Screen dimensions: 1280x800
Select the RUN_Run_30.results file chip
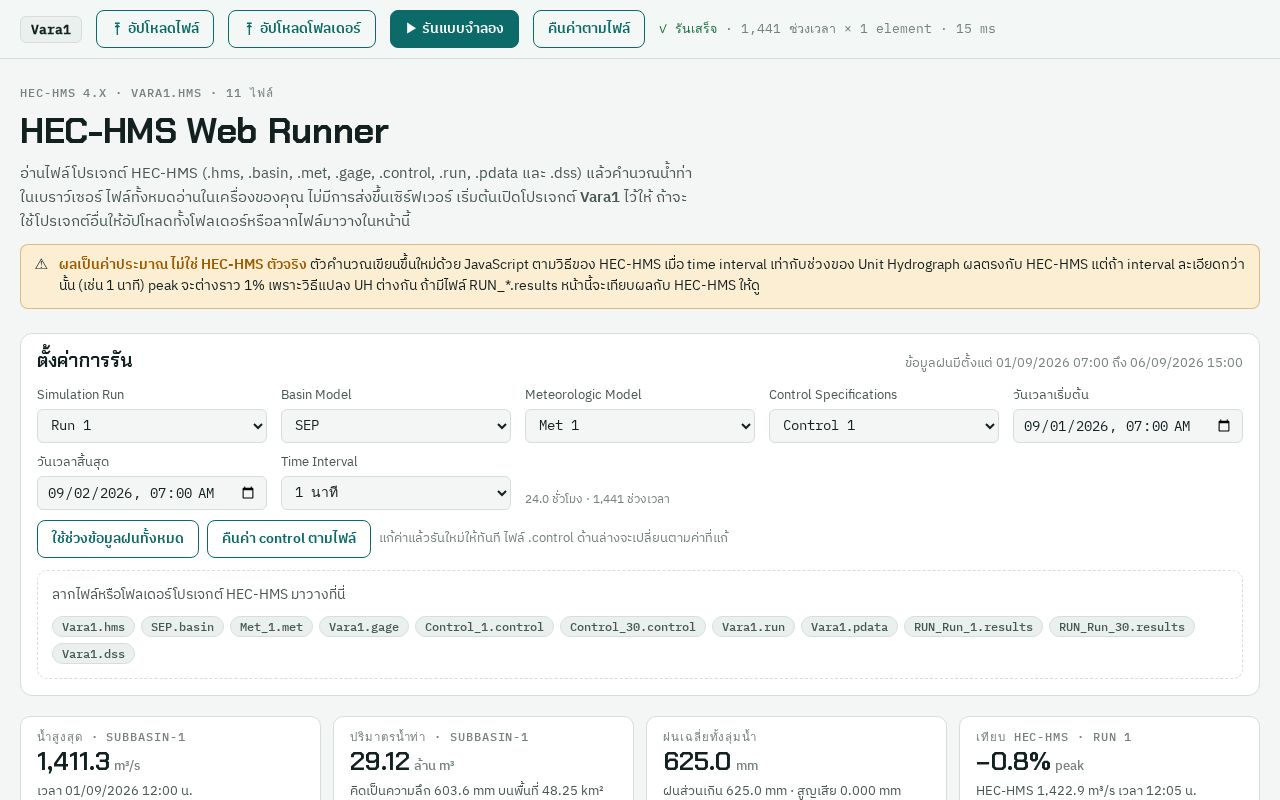pos(1122,627)
